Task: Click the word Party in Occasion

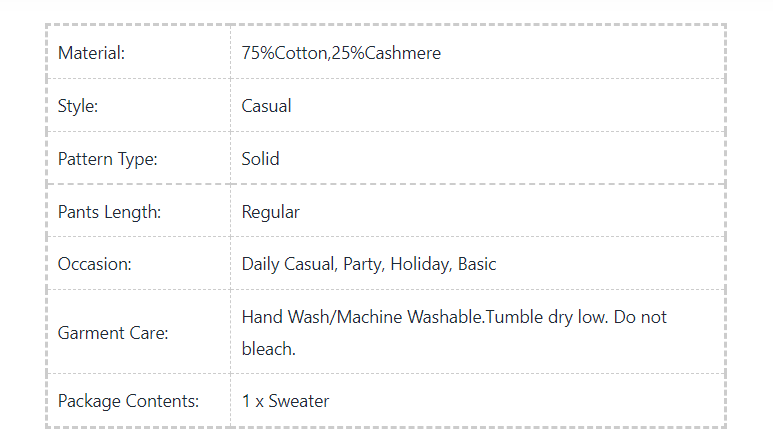Action: pyautogui.click(x=361, y=265)
